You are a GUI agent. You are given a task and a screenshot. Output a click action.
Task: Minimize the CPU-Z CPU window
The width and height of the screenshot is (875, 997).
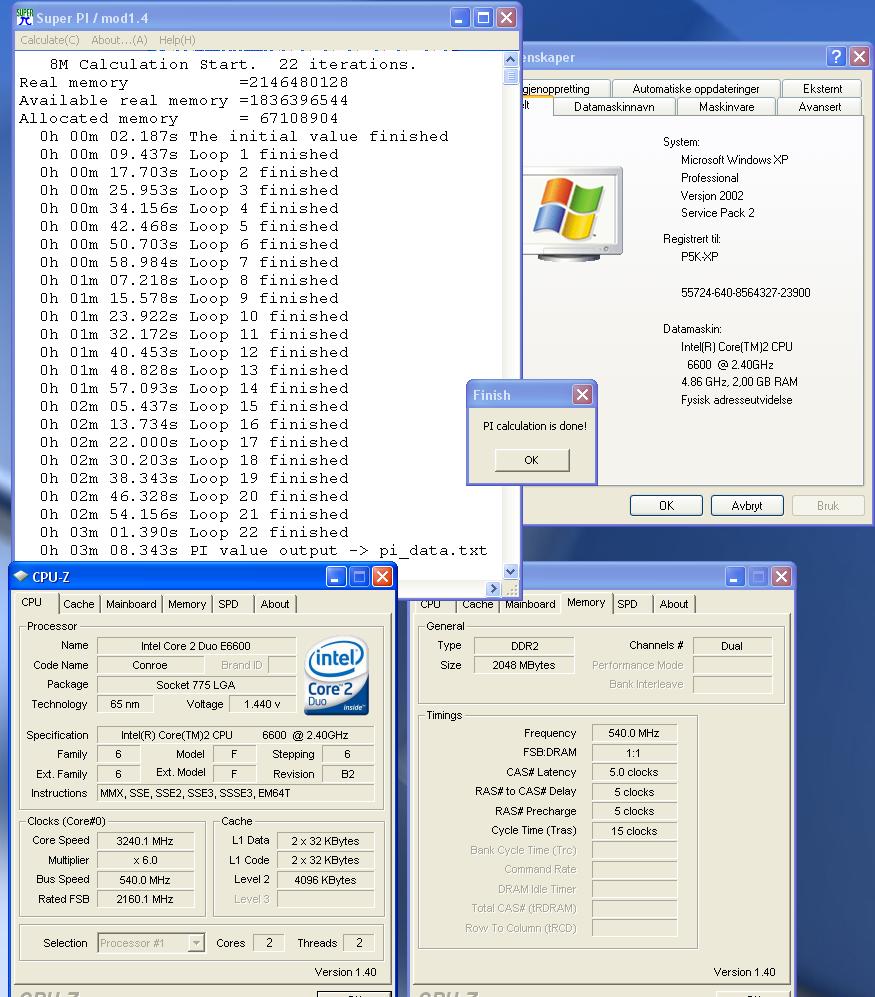[336, 577]
